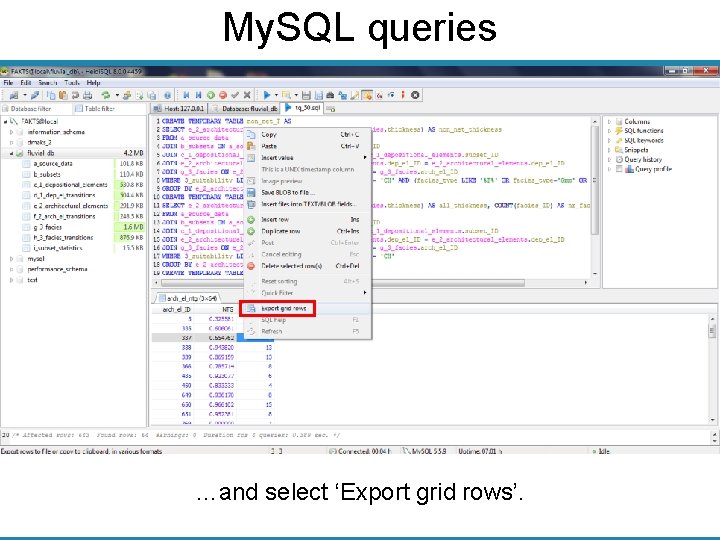This screenshot has height=540, width=720.
Task: Click the Cancel editing X toolbar icon
Action: [247, 96]
